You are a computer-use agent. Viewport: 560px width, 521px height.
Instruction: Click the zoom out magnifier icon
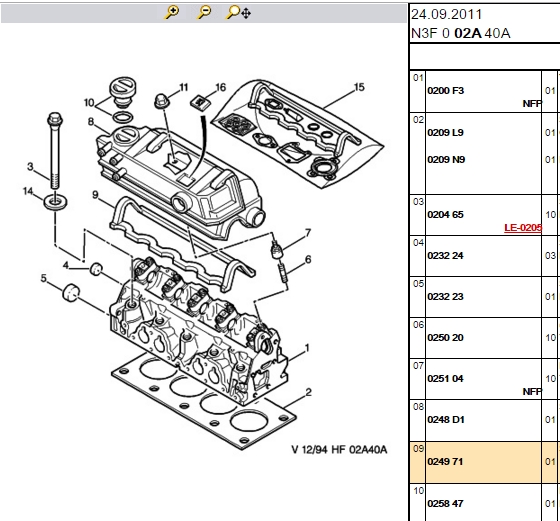pyautogui.click(x=204, y=12)
